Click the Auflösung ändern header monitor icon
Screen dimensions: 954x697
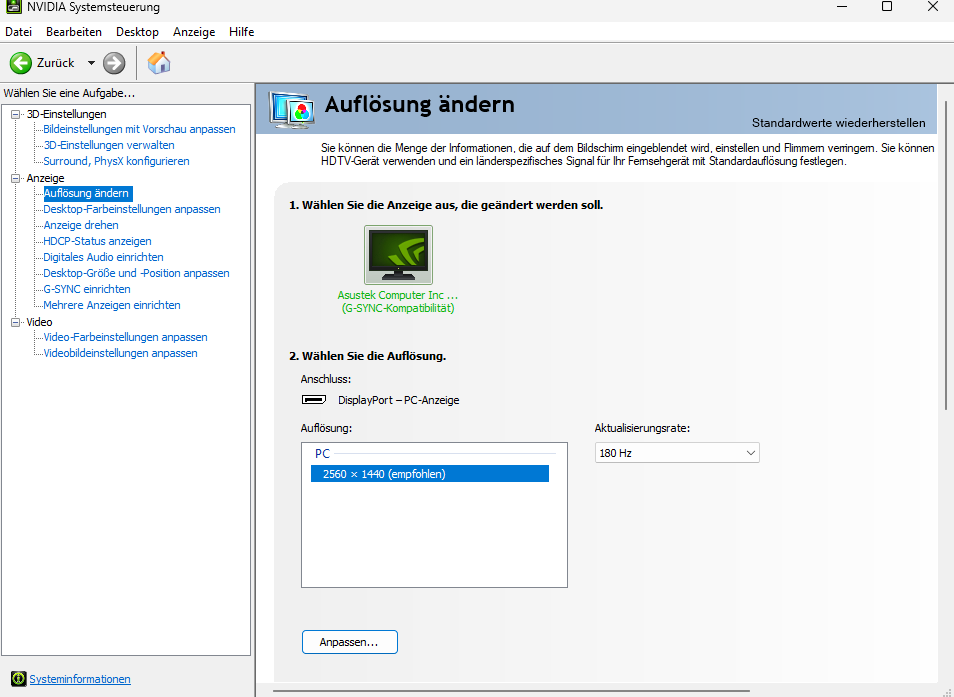[x=292, y=110]
